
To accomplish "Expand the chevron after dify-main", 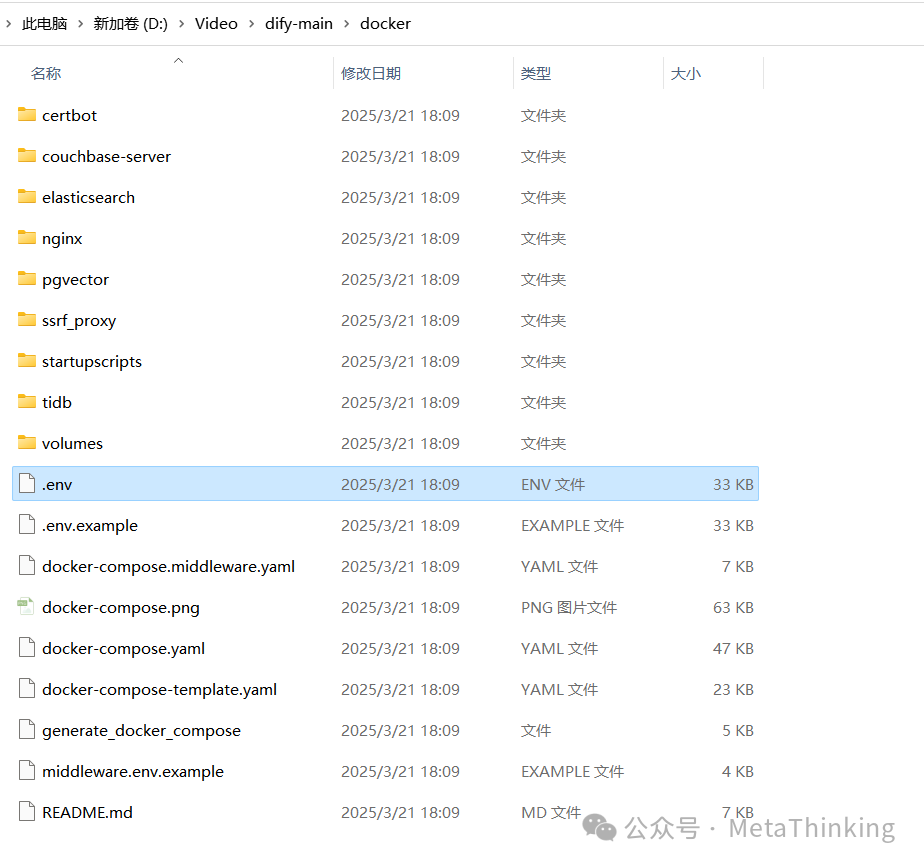I will coord(346,24).
